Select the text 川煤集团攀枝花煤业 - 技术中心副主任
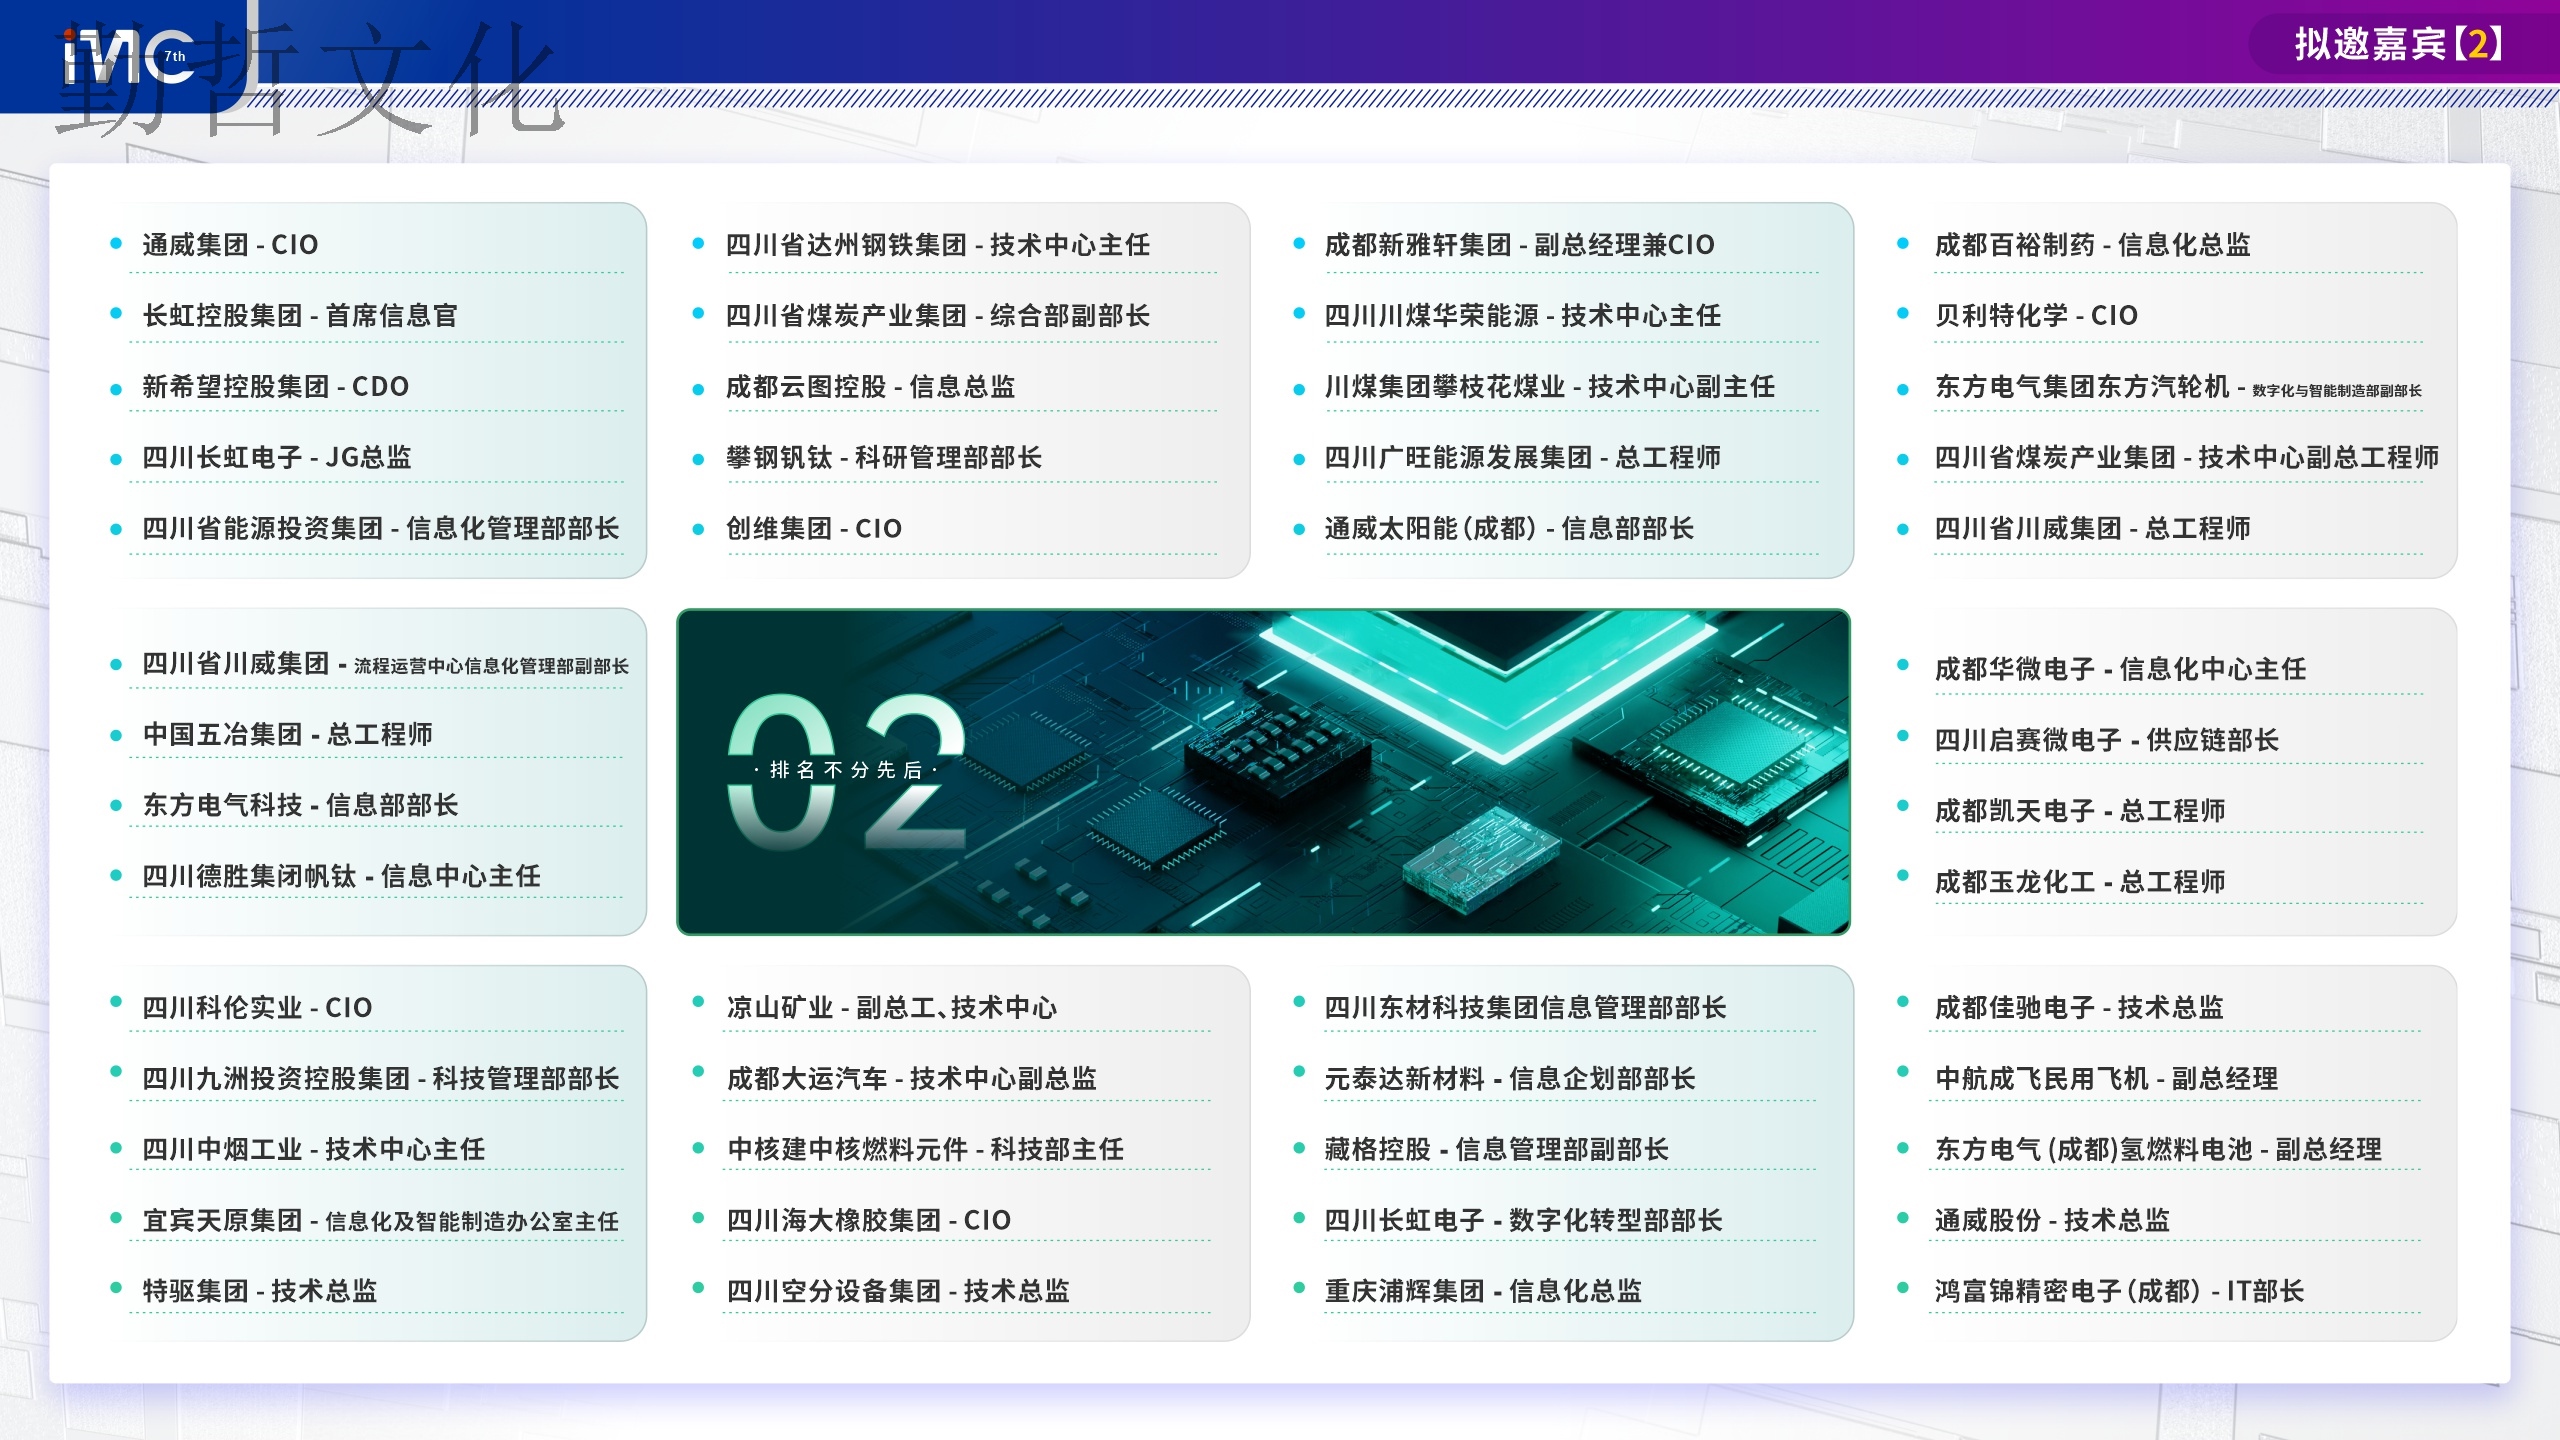The height and width of the screenshot is (1440, 2560). tap(1550, 387)
